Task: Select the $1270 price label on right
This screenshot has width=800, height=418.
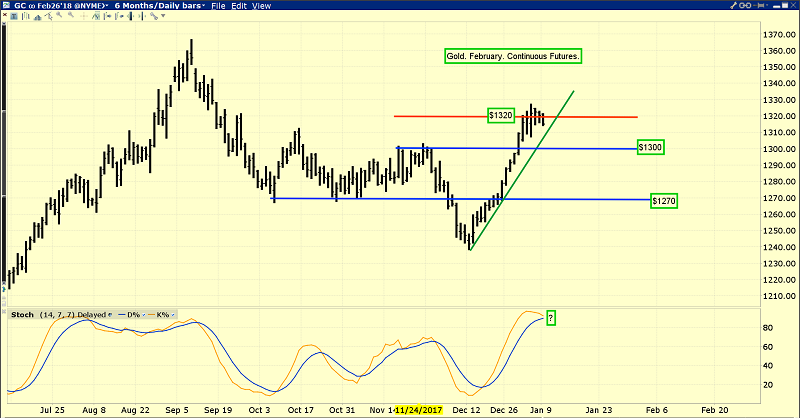Action: 664,201
